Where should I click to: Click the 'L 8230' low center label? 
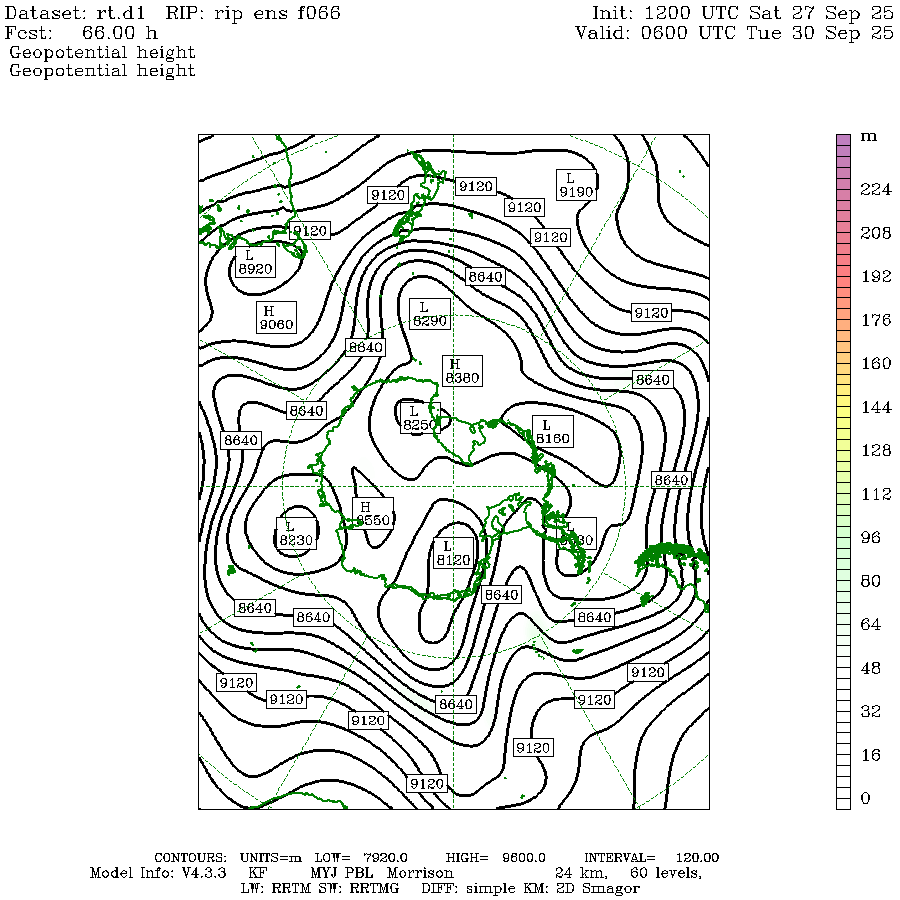click(x=296, y=533)
